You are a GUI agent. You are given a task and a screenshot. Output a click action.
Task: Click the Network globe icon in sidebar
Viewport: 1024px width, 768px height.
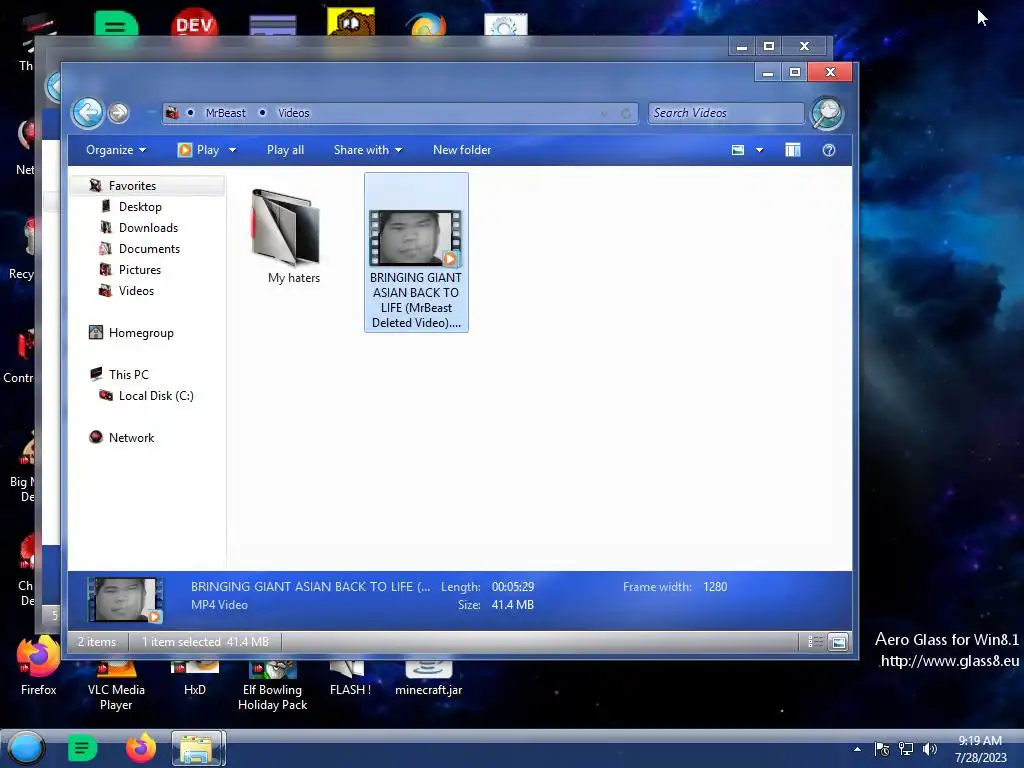[96, 437]
